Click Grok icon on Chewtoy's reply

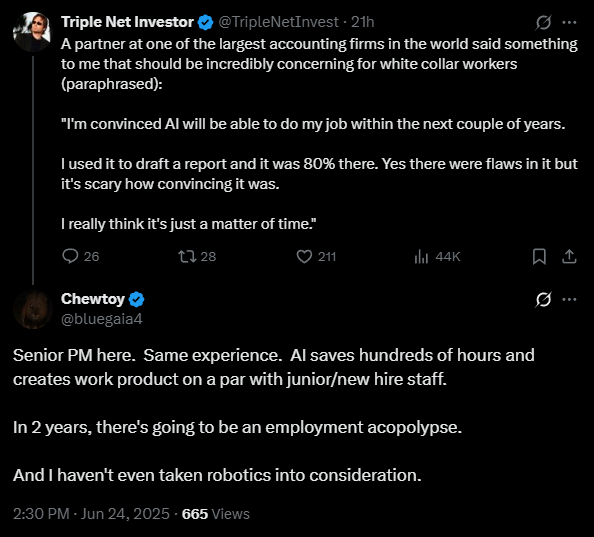pyautogui.click(x=543, y=300)
